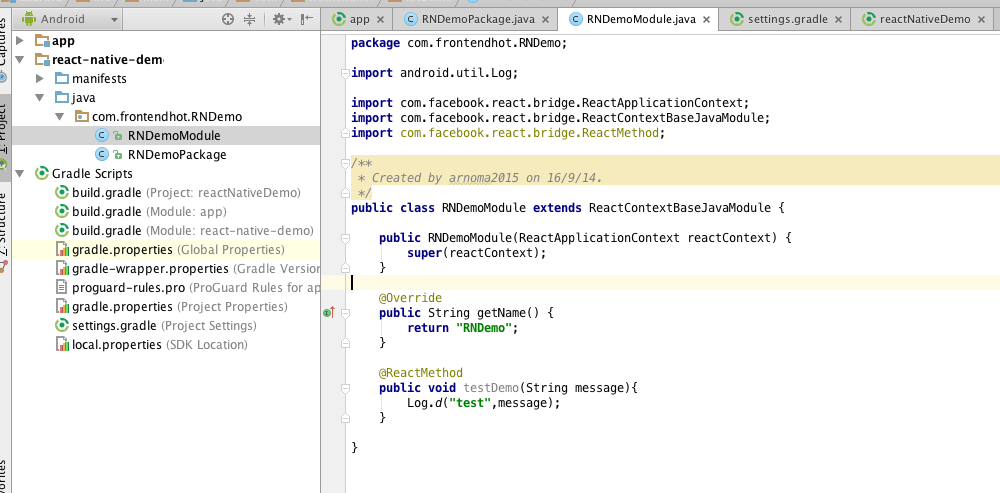
Task: Hide the project tool window
Action: coord(307,19)
